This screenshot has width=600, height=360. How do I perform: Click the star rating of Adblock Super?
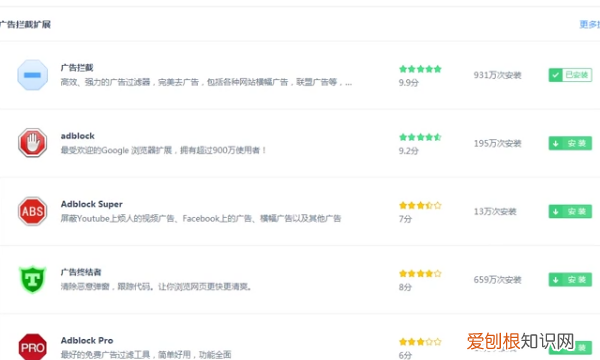tap(420, 205)
